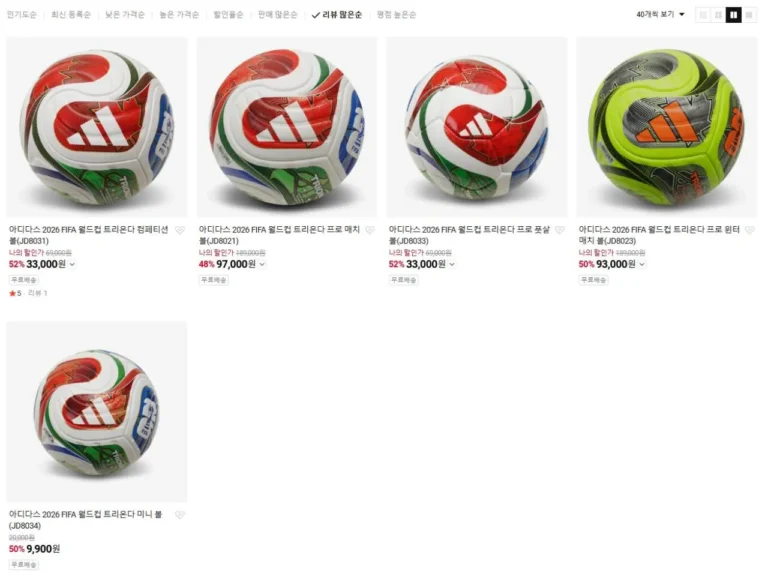Screen dimensions: 768x576
Task: Open 리뷰 1 link under the Competition ball
Action: tap(38, 293)
